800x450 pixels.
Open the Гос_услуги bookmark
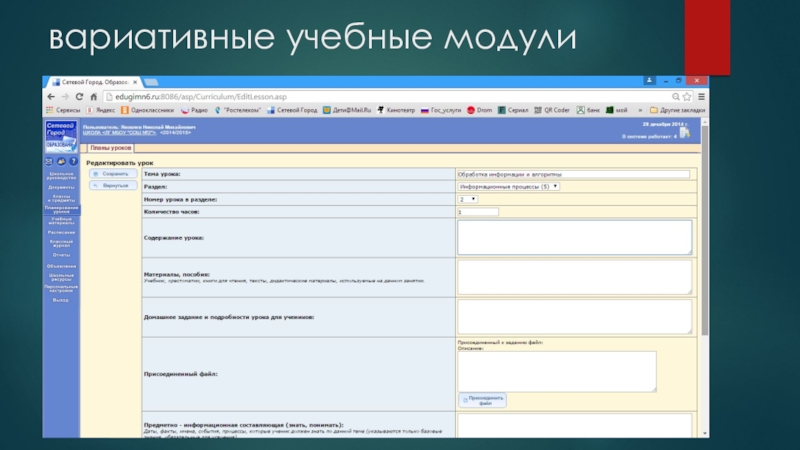pyautogui.click(x=441, y=110)
